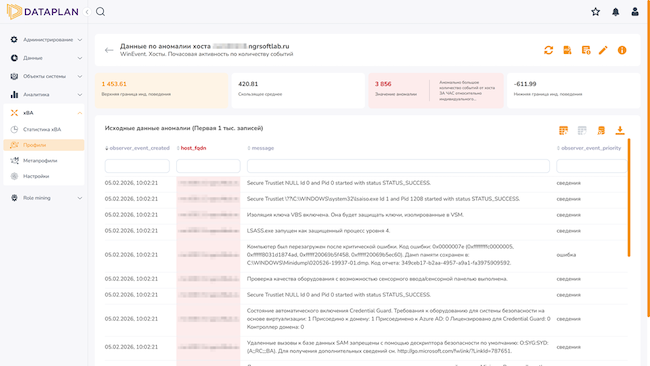
Task: Click the 'ошибка' priority cell
Action: 566,255
